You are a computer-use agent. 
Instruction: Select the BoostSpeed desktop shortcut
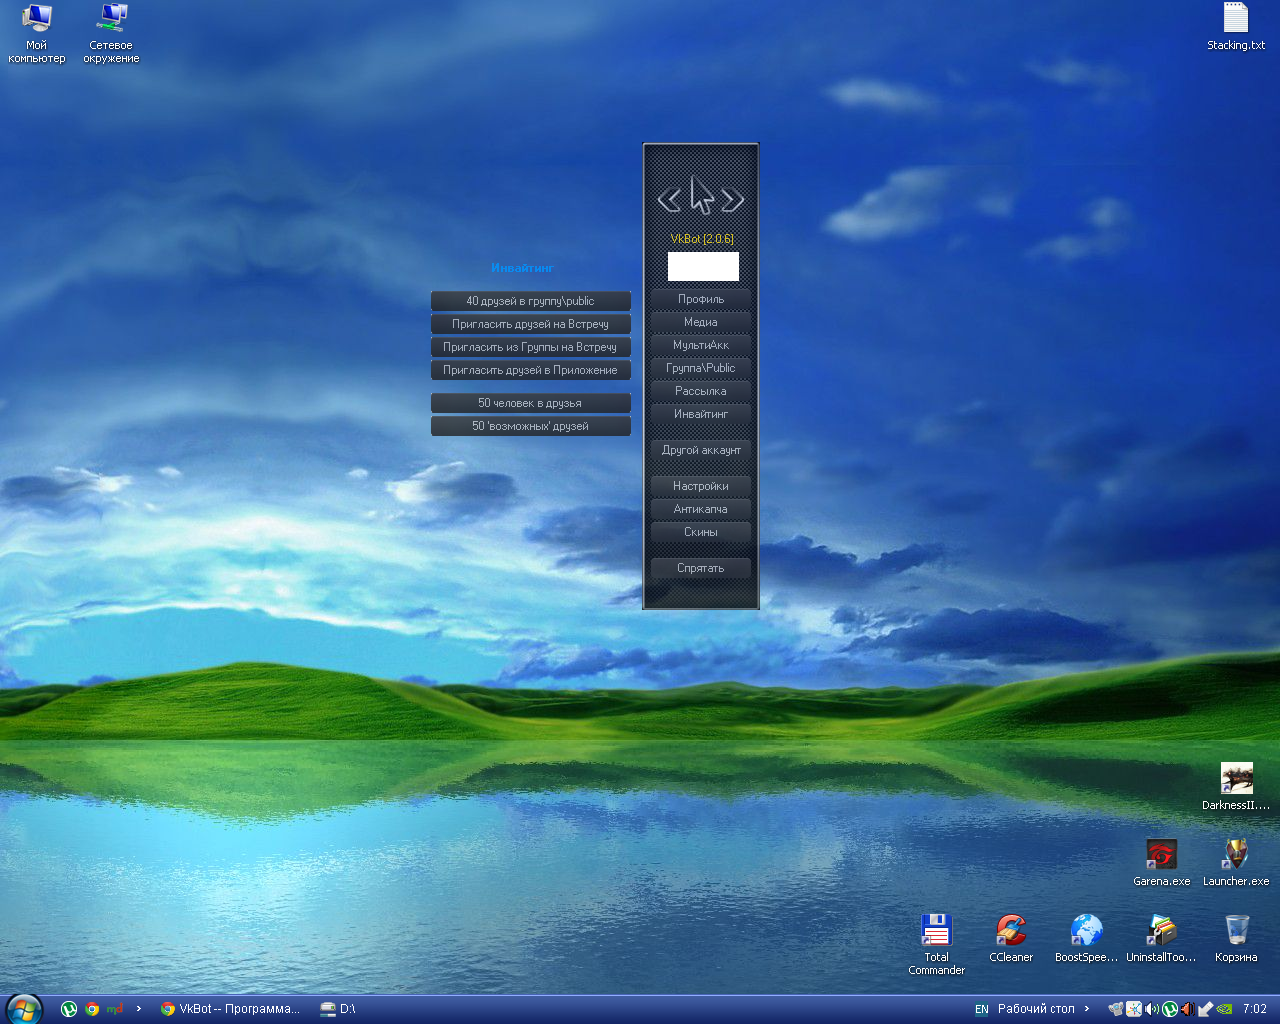(x=1086, y=931)
